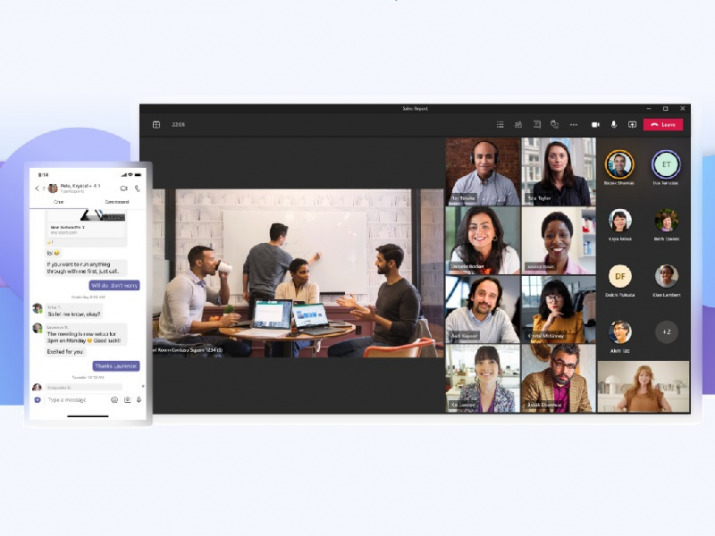Click the 'Excited for you' message

(x=66, y=352)
